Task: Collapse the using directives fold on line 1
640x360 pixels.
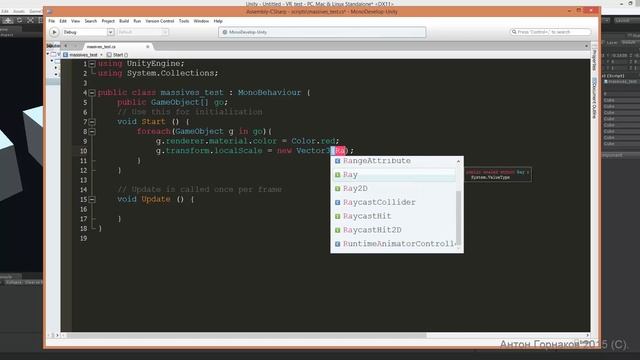Action: click(92, 64)
